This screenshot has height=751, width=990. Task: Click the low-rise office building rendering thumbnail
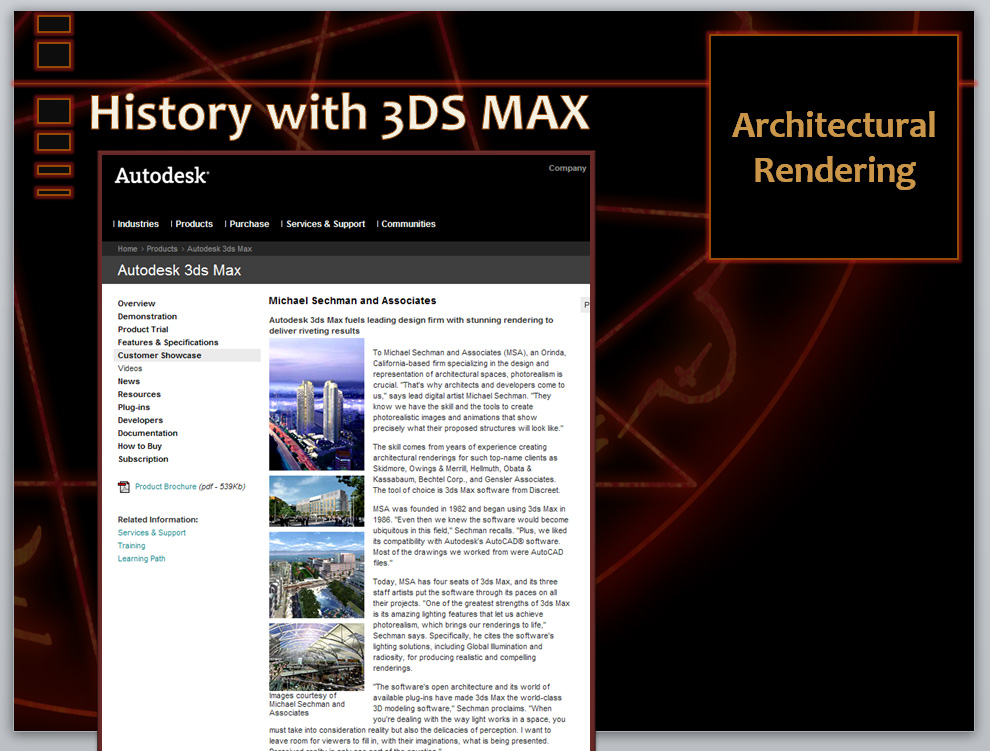[x=316, y=502]
